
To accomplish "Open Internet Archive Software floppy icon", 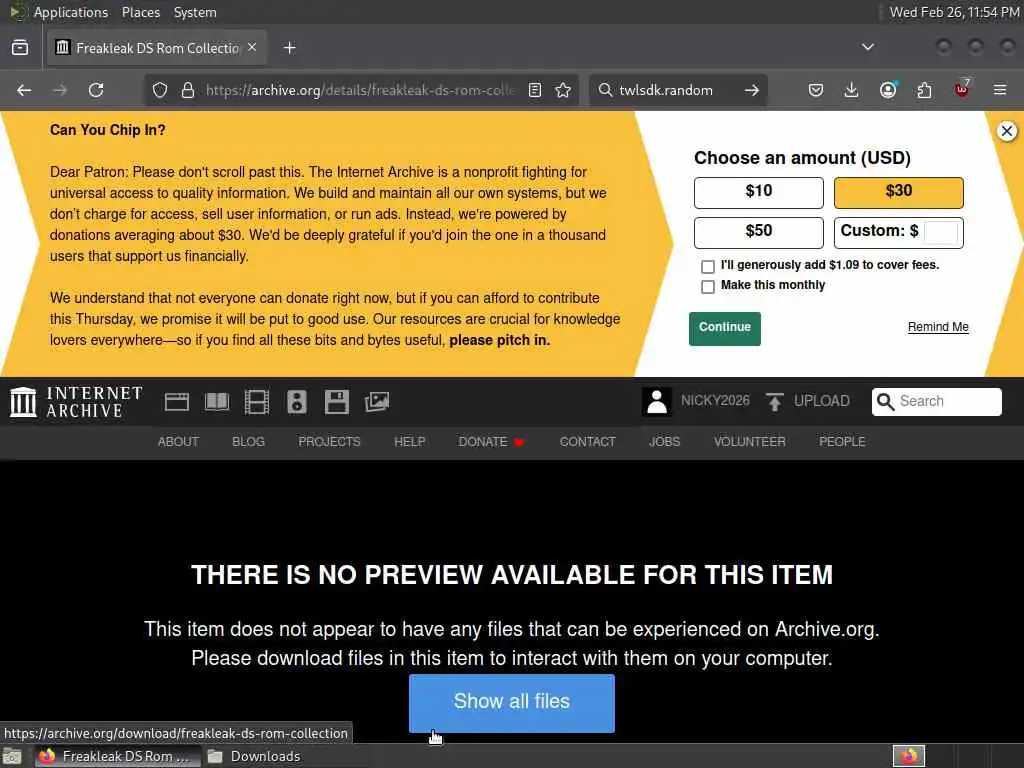I will click(x=337, y=402).
